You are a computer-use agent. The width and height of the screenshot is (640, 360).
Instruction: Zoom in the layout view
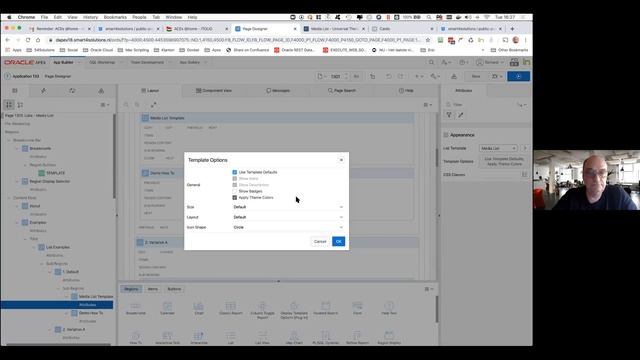pyautogui.click(x=138, y=105)
